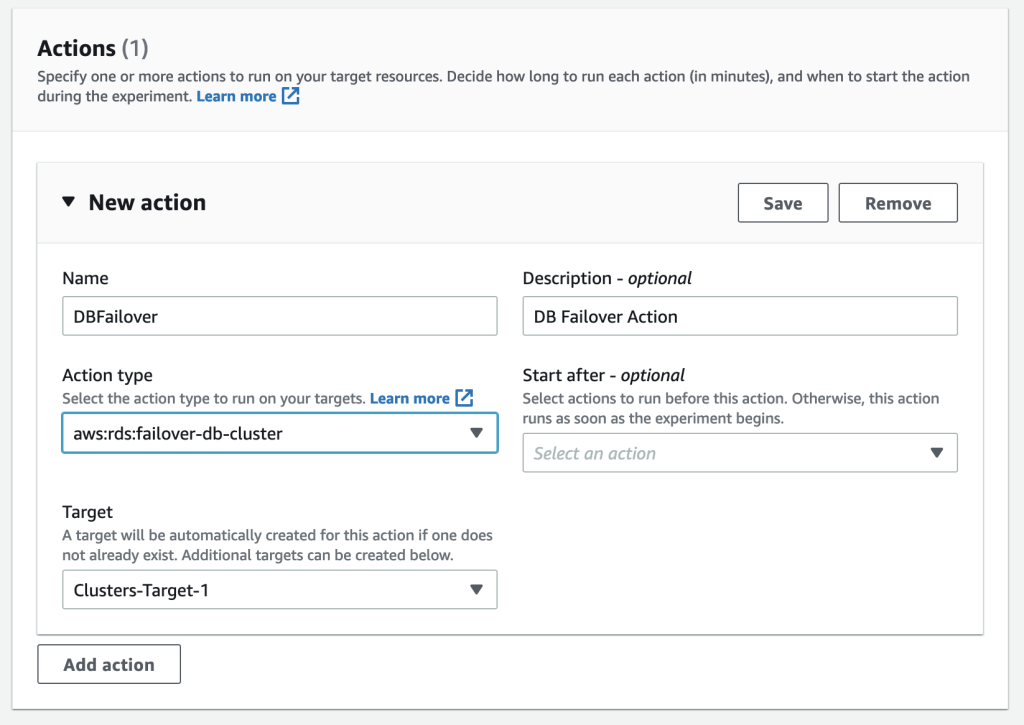Remove the New action

pos(897,202)
